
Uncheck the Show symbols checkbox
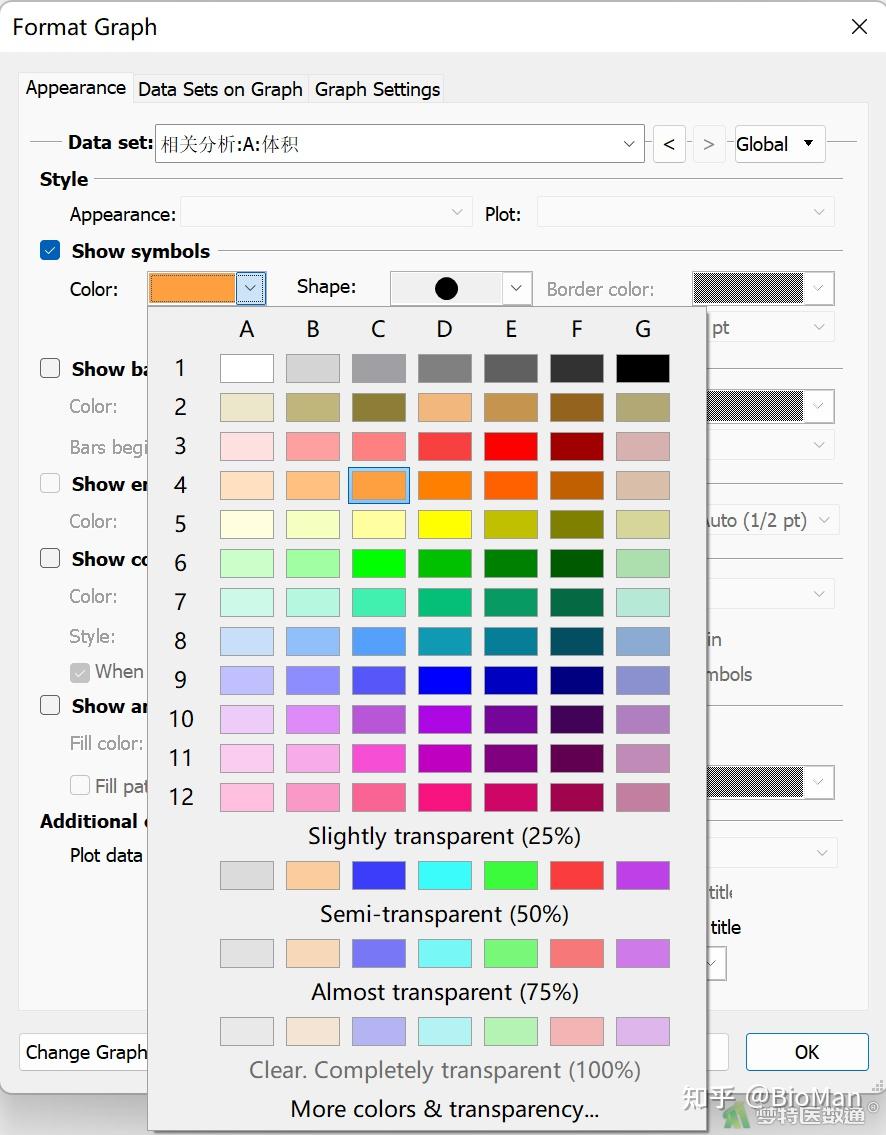click(50, 251)
